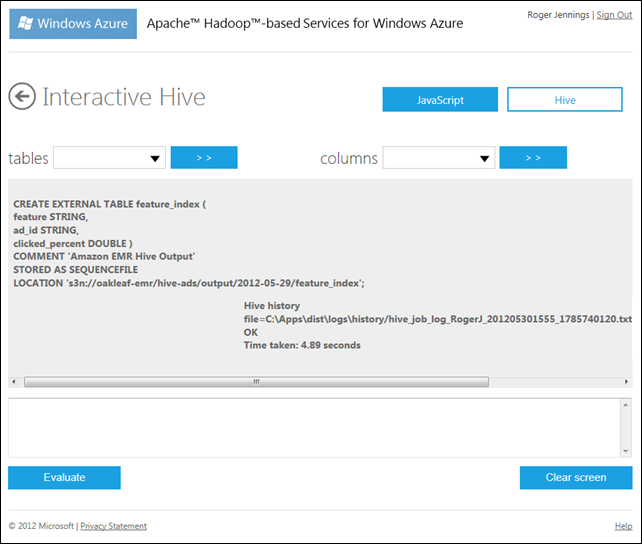This screenshot has width=642, height=544.
Task: Click the Evaluate button
Action: (64, 477)
